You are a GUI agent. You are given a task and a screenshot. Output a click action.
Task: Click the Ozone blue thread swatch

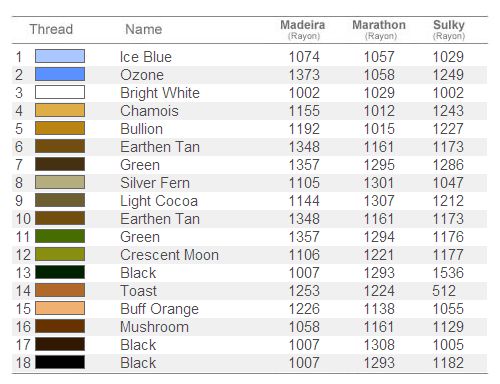tap(60, 74)
